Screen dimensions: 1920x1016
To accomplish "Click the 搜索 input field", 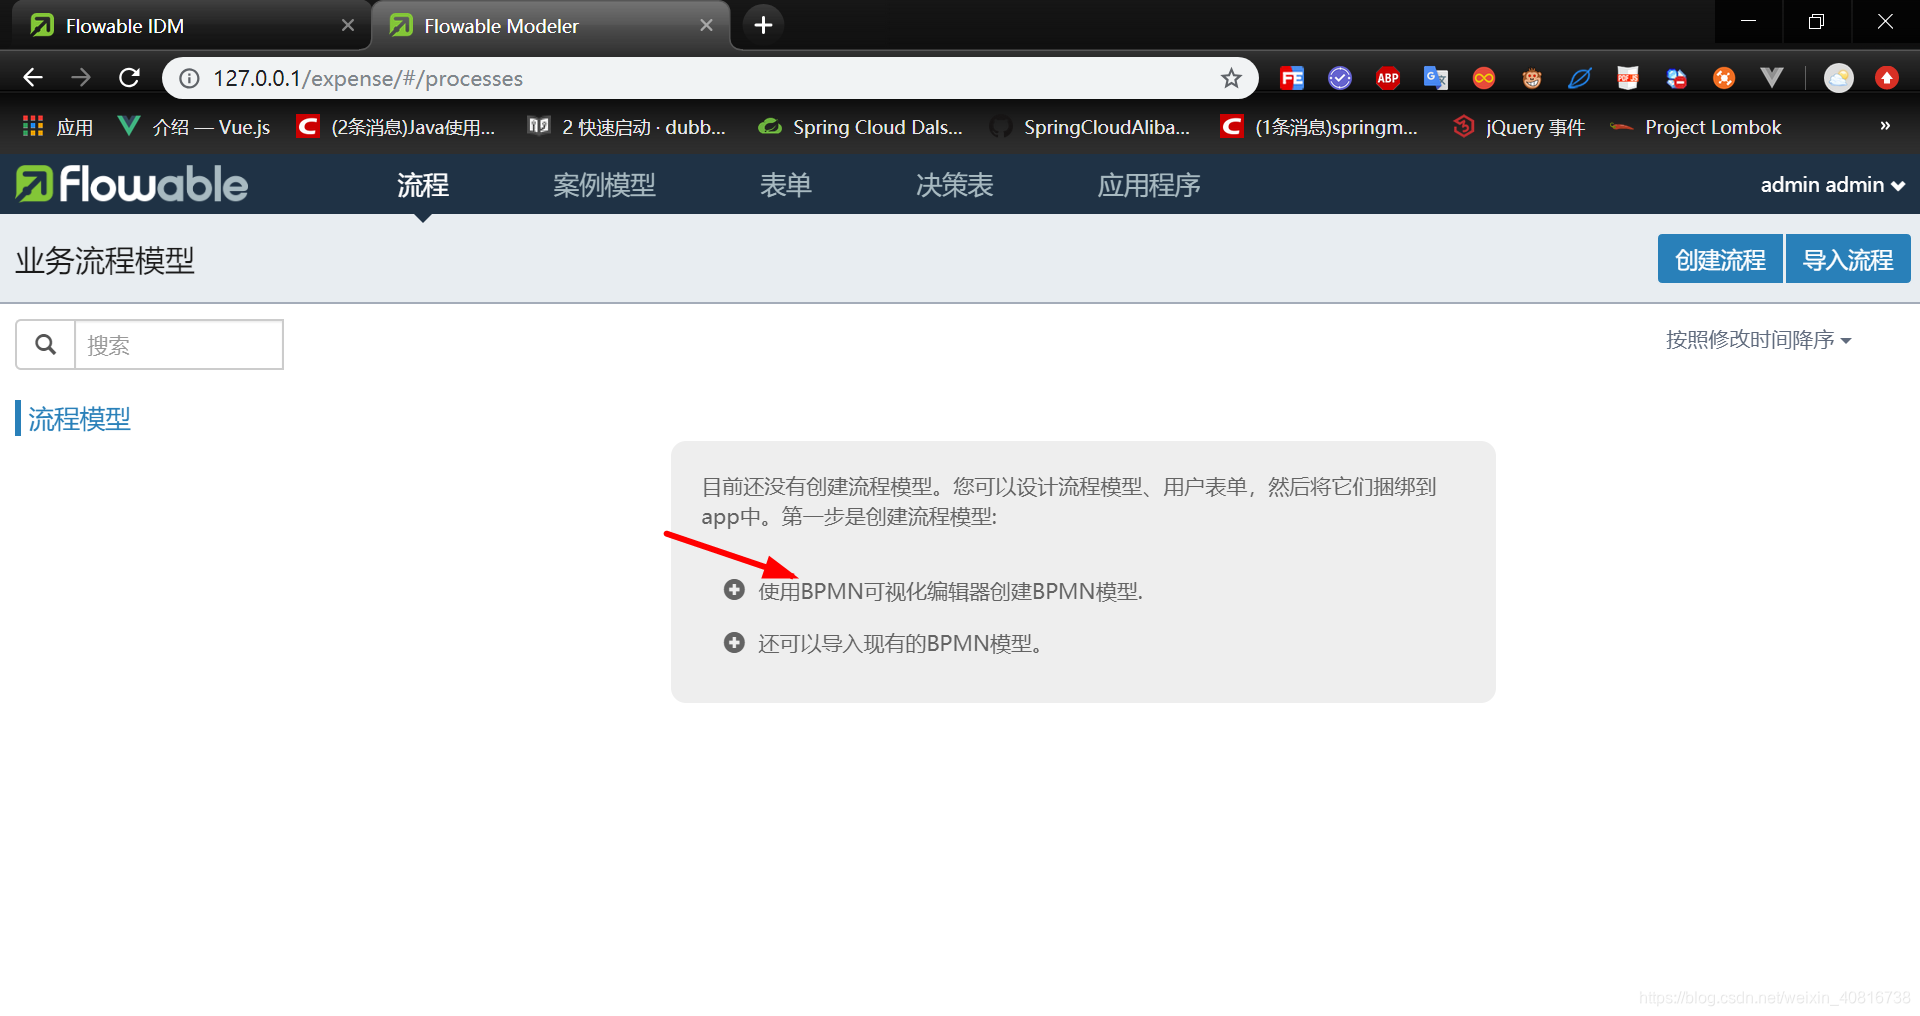I will (179, 344).
